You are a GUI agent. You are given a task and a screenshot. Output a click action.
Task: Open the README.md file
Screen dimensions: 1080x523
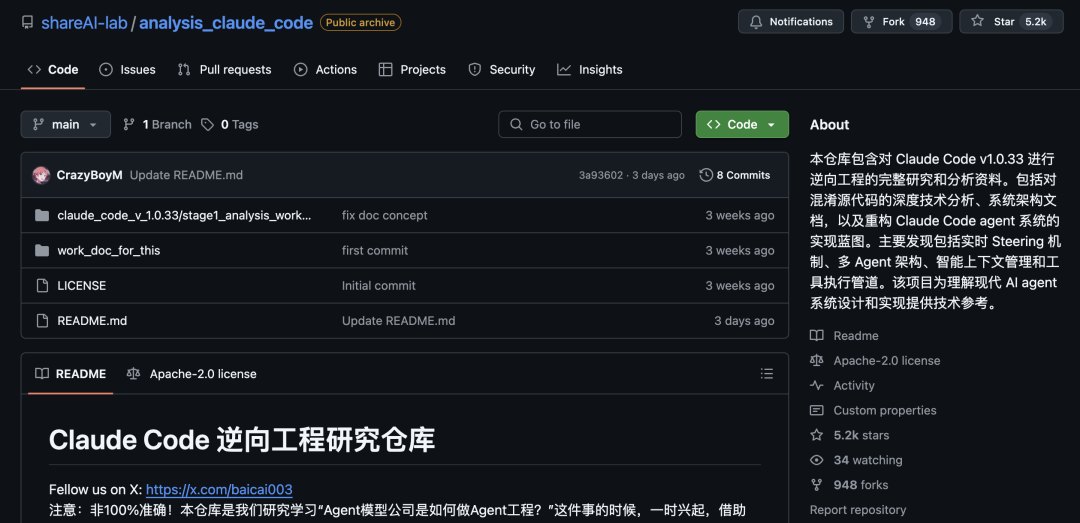(92, 320)
